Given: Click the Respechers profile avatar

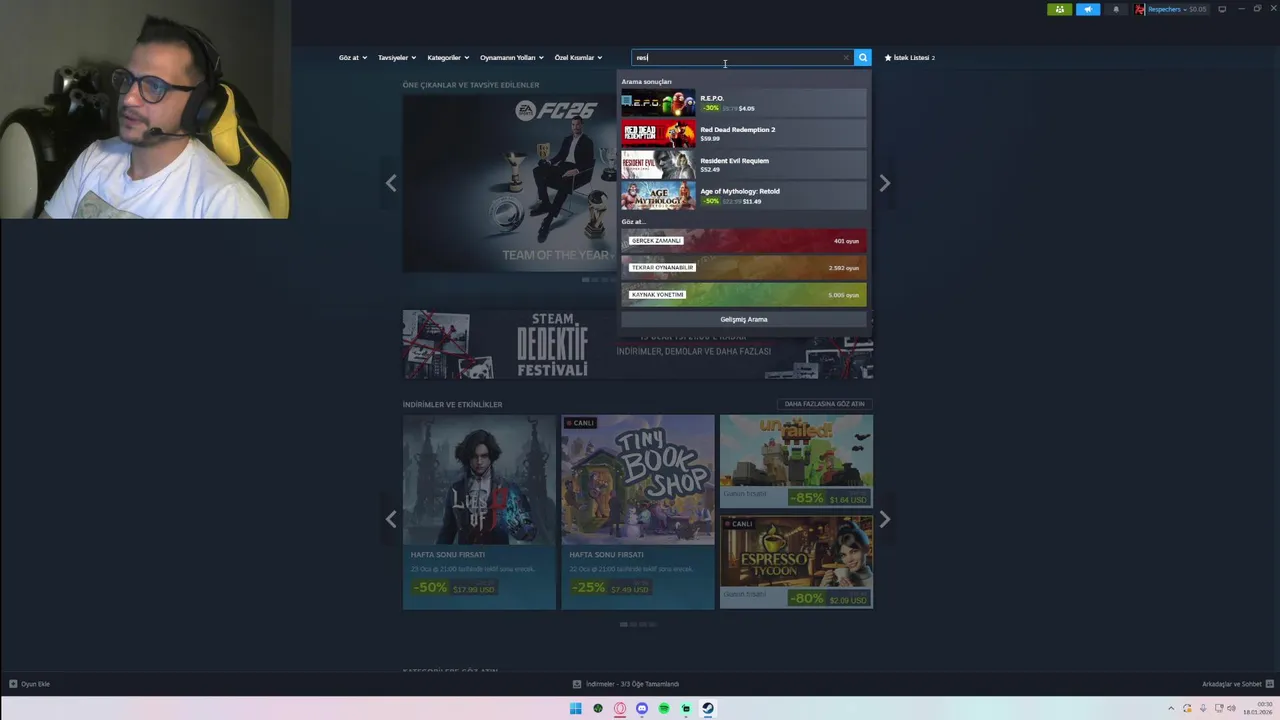Looking at the screenshot, I should point(1140,9).
